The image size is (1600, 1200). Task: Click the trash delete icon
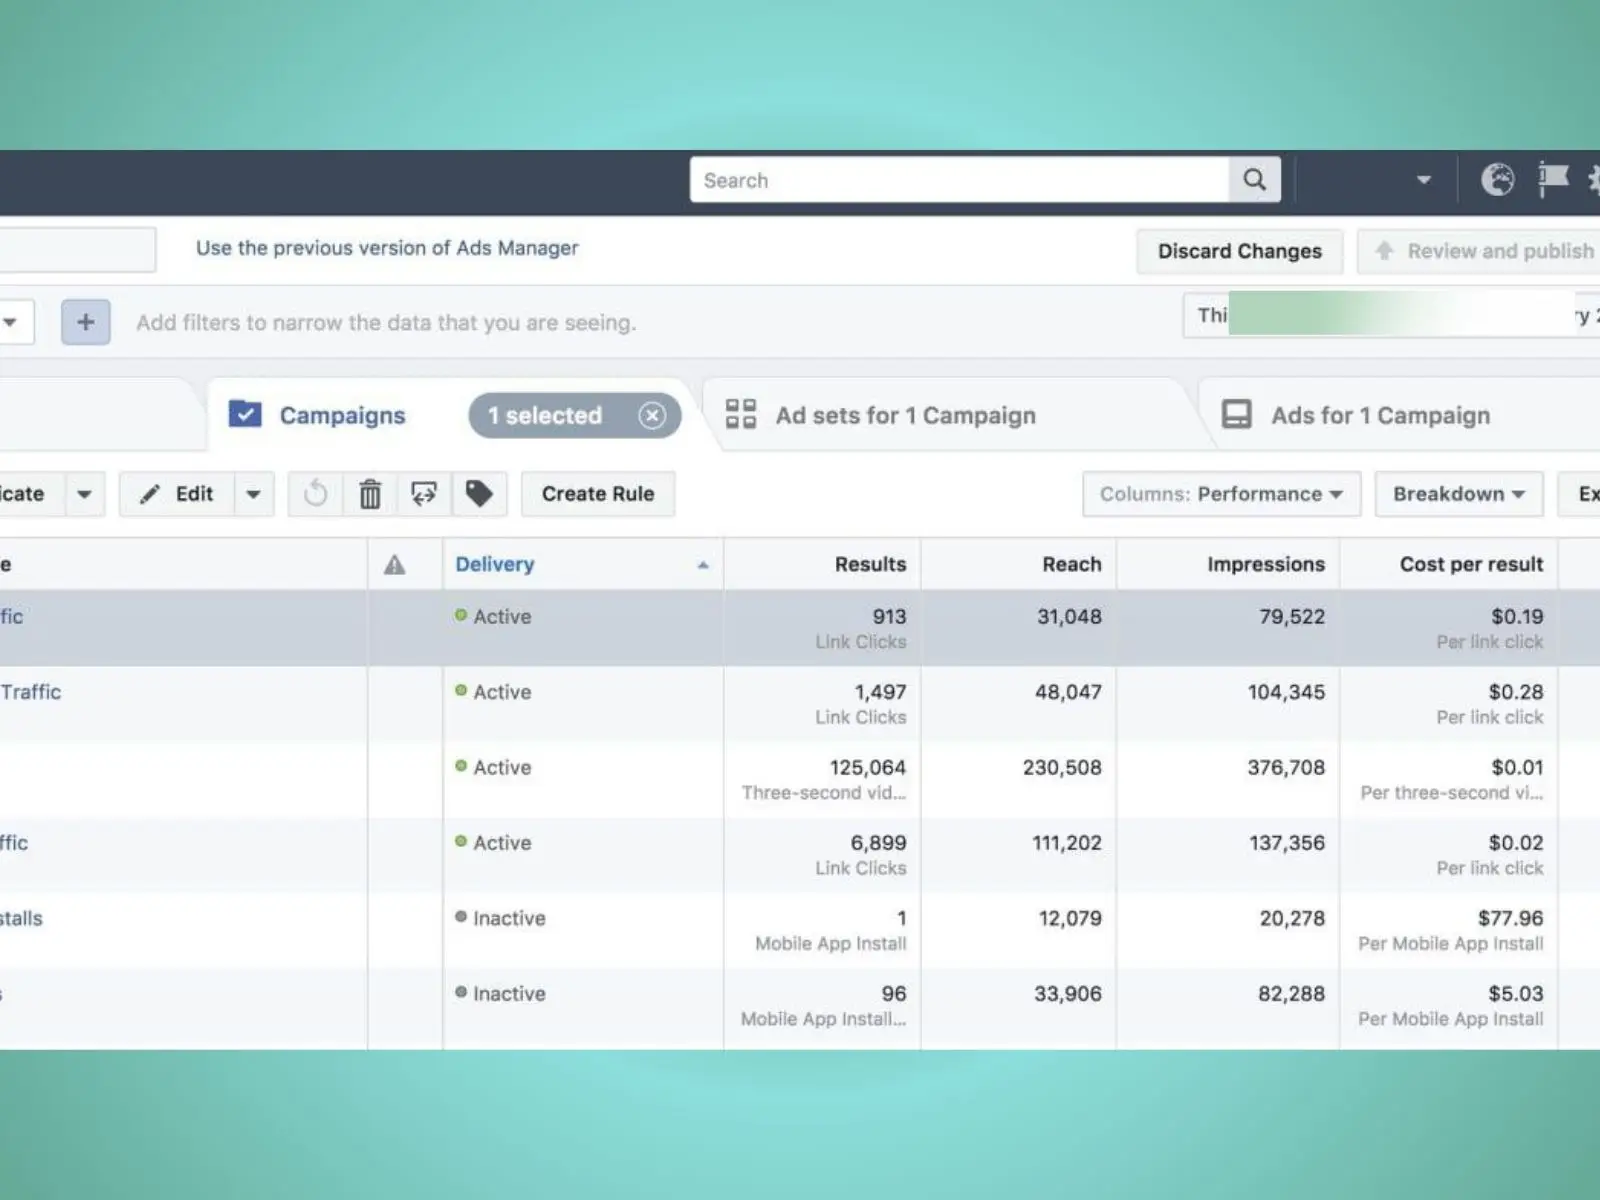click(x=370, y=494)
